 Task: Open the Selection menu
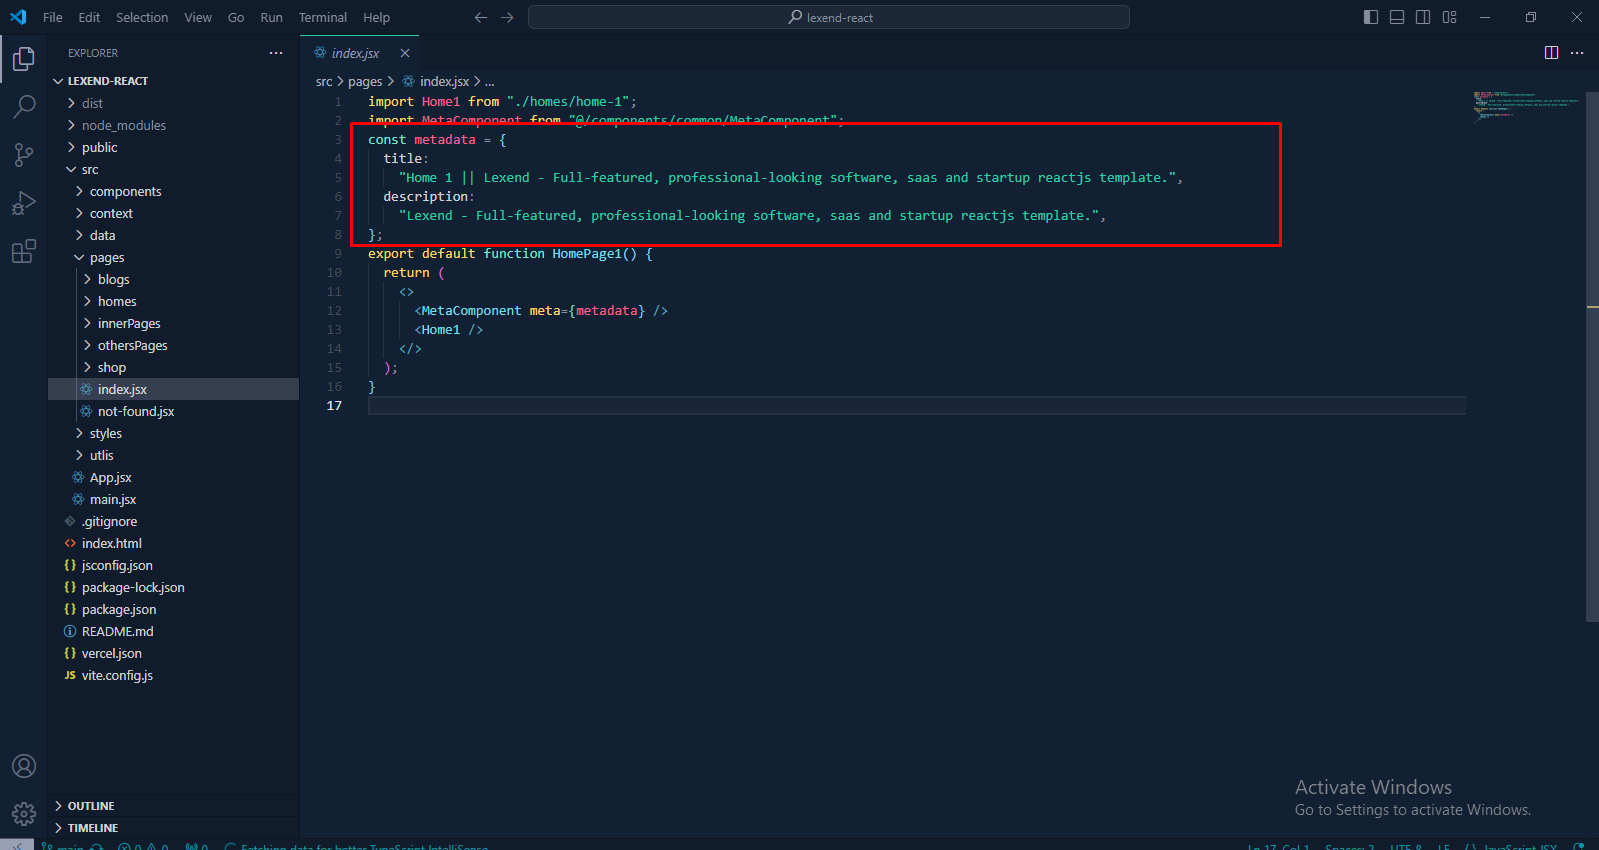point(142,17)
